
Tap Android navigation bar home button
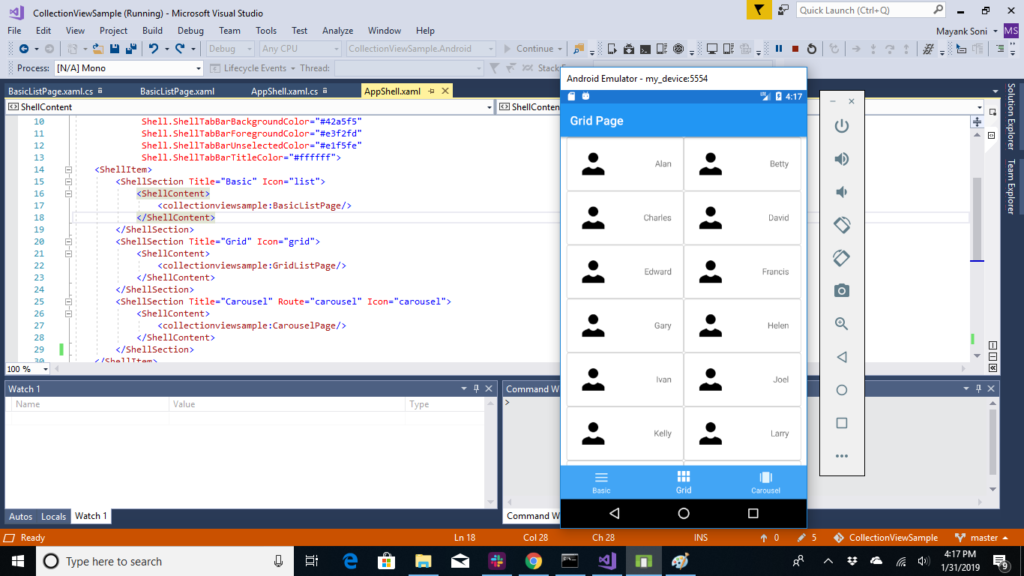click(683, 513)
